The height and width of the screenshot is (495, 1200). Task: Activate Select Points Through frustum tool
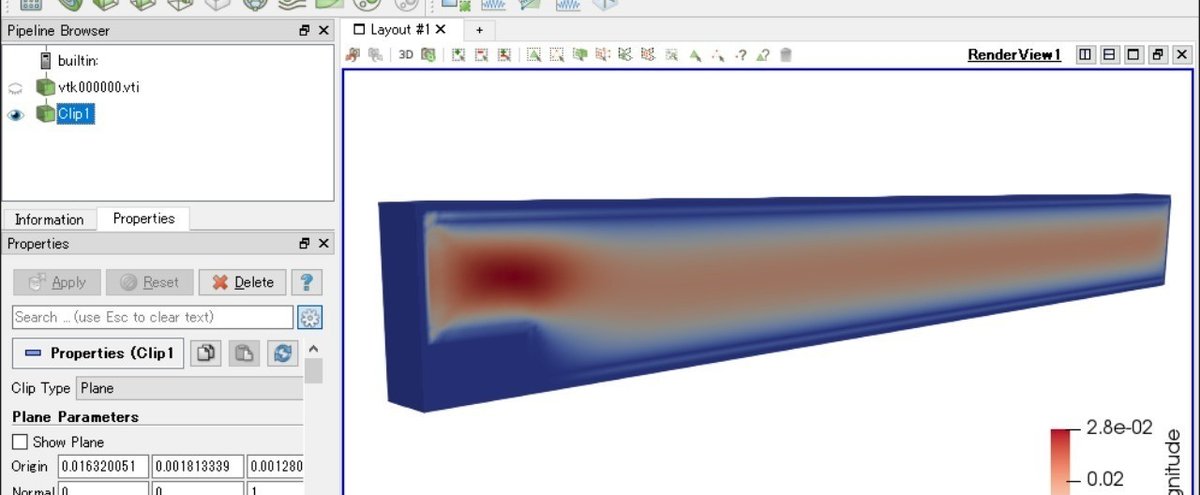tap(603, 55)
